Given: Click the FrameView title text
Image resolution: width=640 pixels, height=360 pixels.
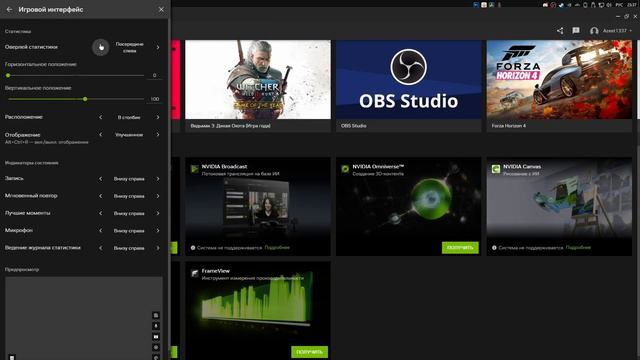Looking at the screenshot, I should pyautogui.click(x=216, y=271).
